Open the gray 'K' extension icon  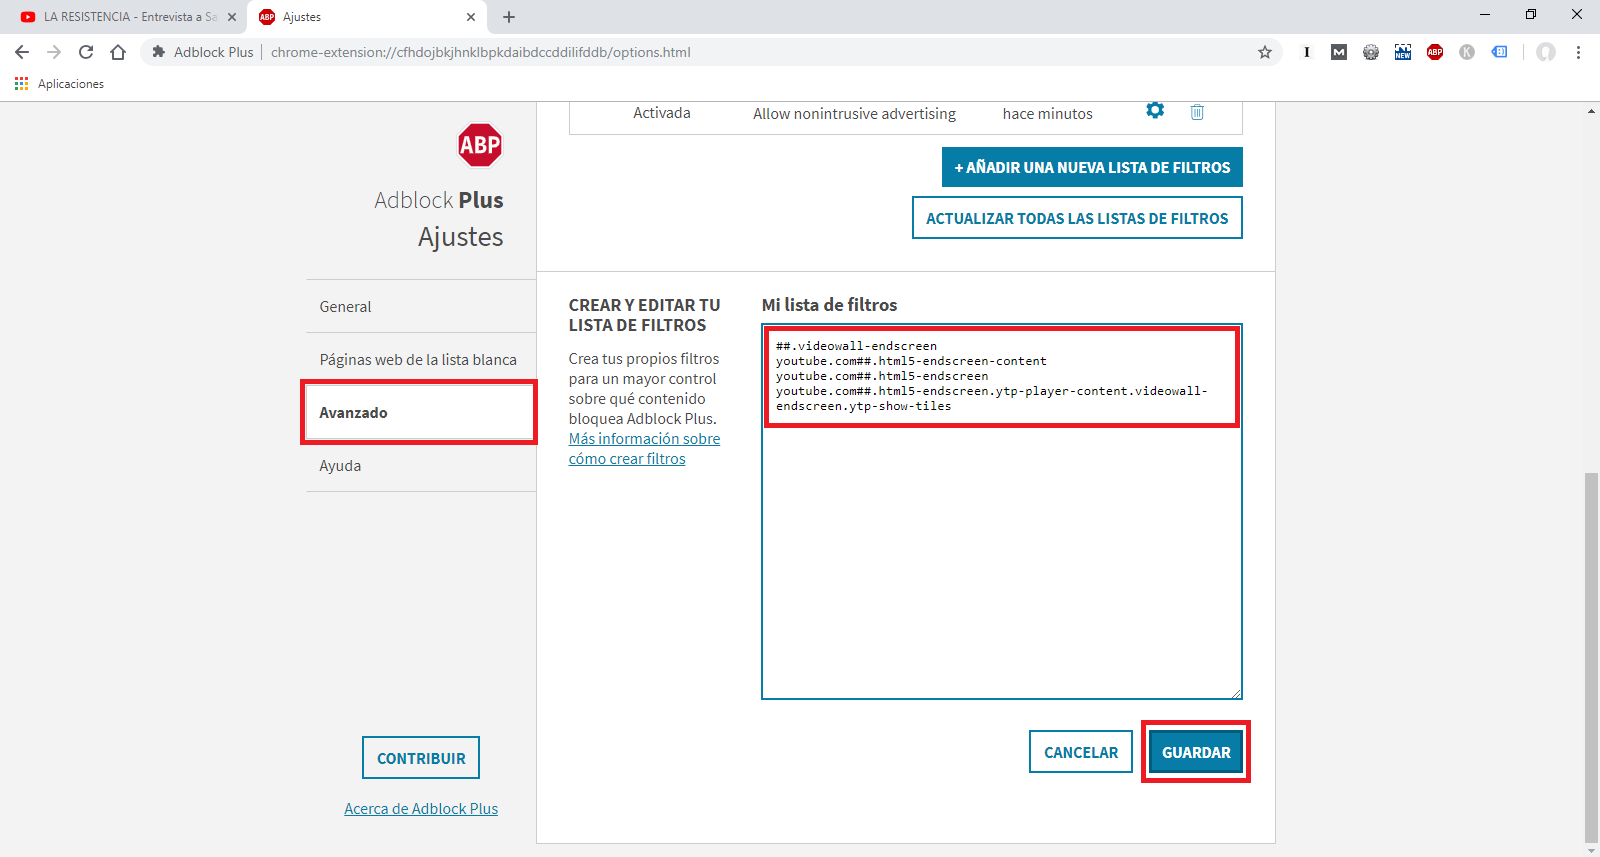click(x=1467, y=52)
